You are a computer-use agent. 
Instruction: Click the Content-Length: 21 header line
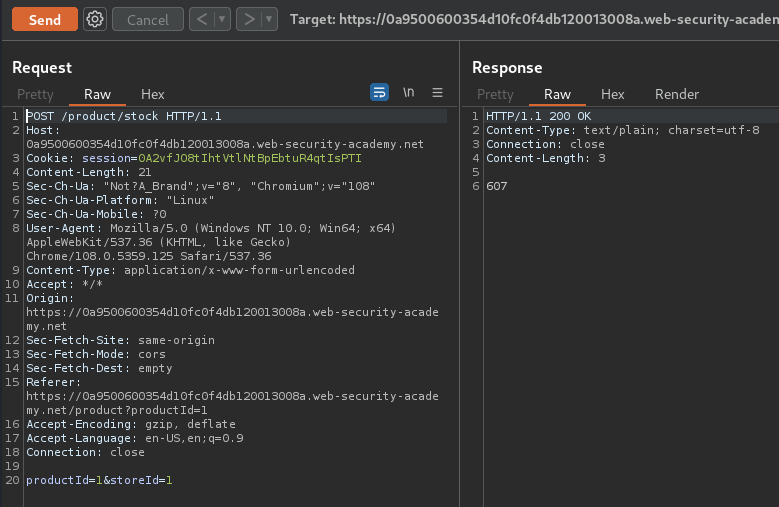click(88, 172)
